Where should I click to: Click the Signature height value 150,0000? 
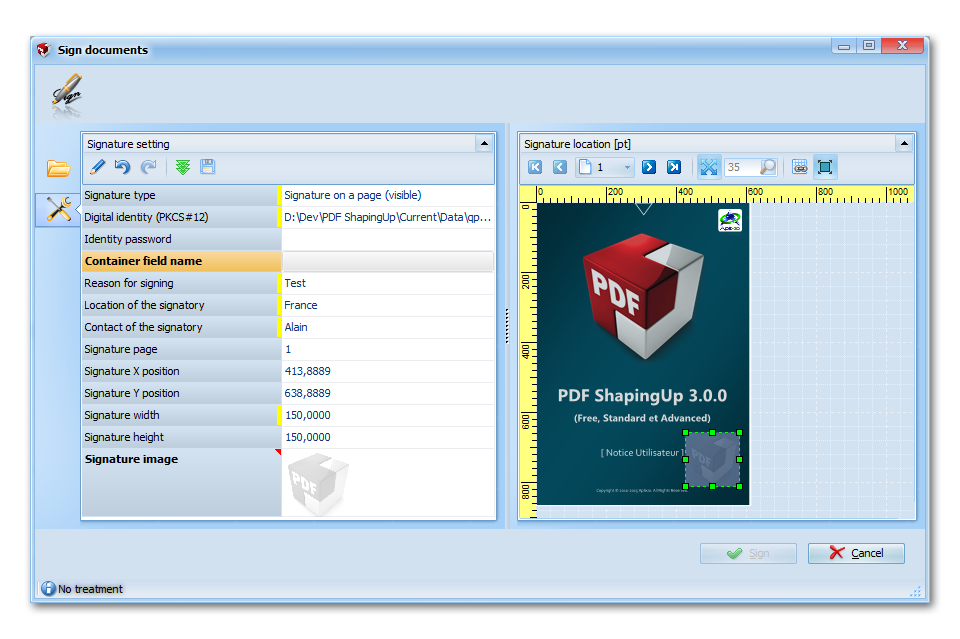point(388,438)
